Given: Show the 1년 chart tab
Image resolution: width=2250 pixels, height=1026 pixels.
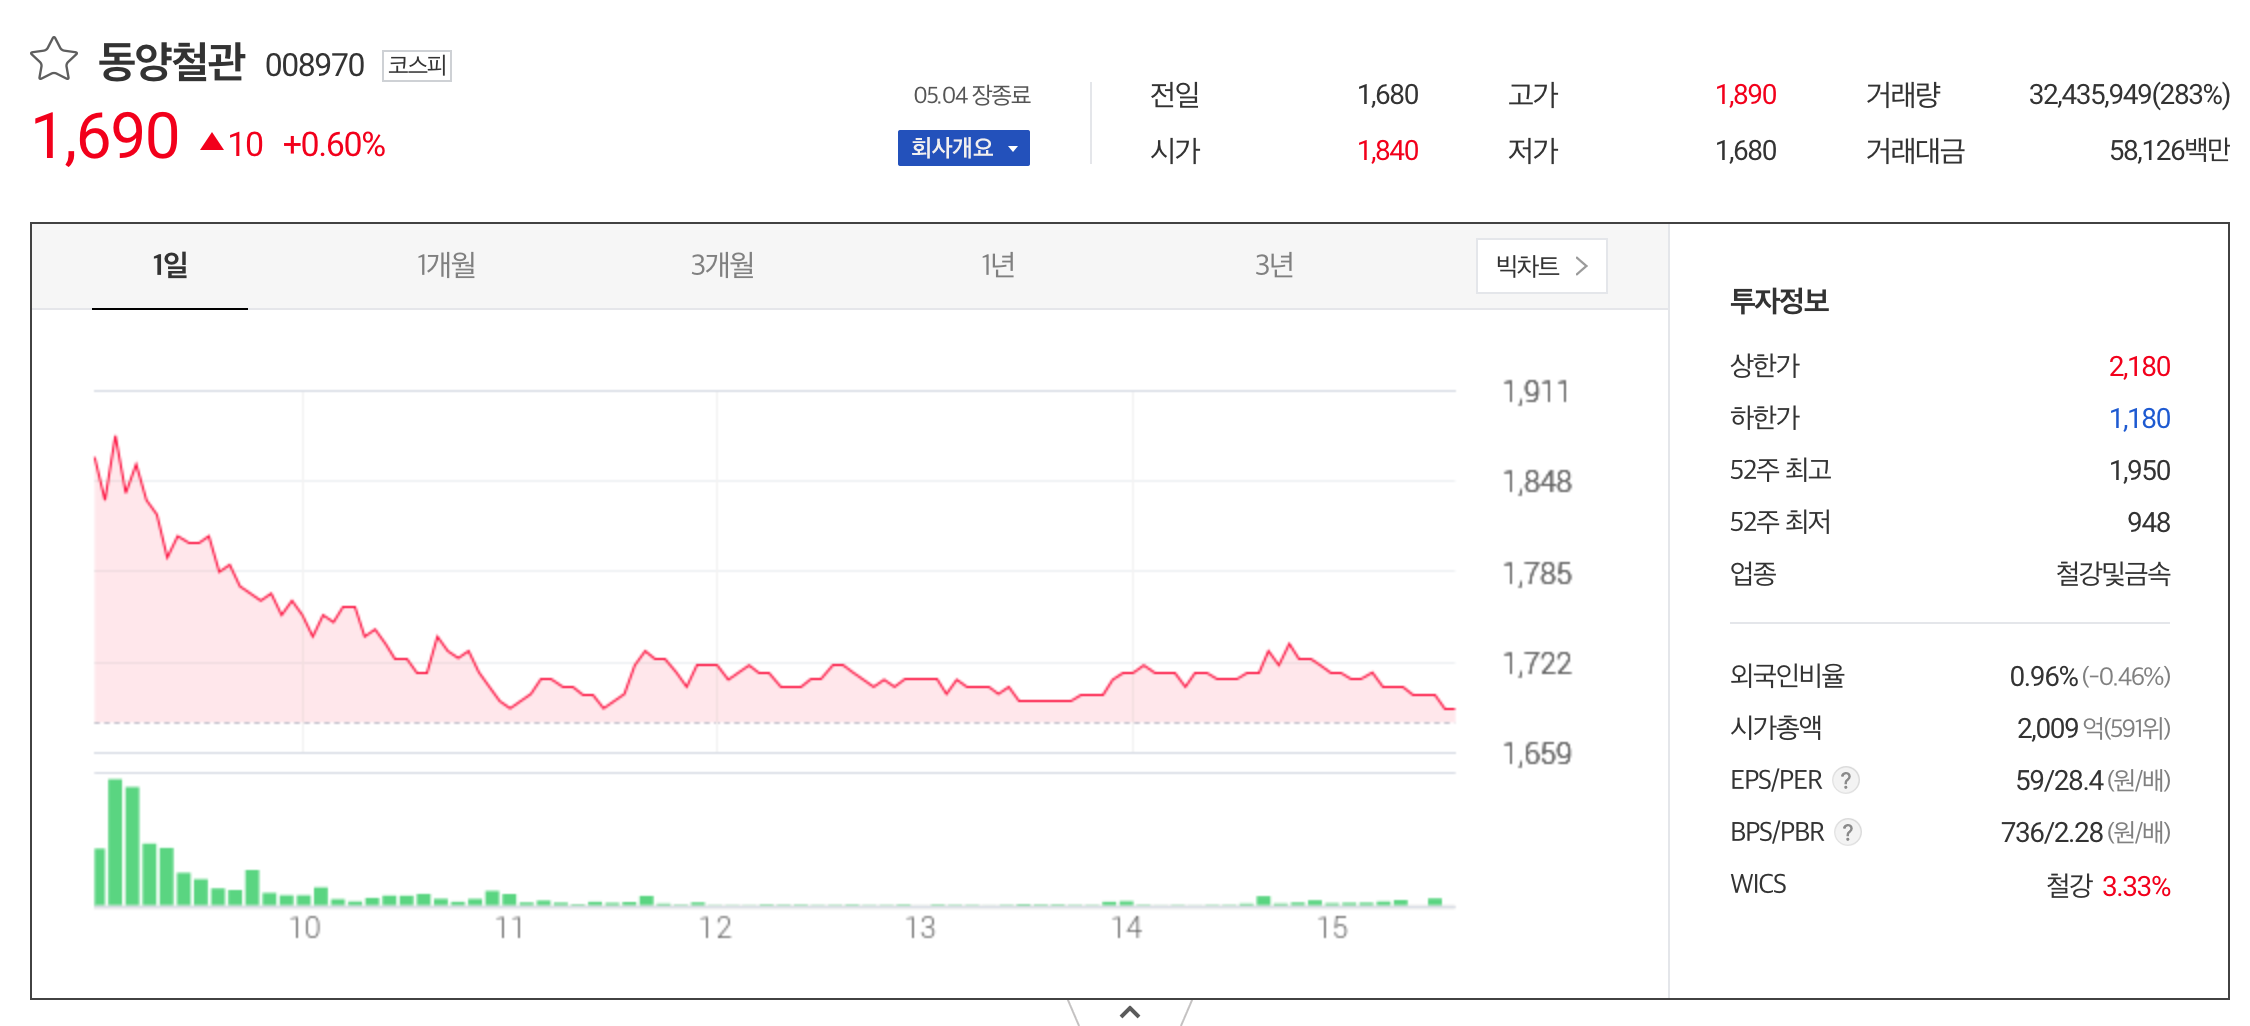Looking at the screenshot, I should [x=998, y=266].
